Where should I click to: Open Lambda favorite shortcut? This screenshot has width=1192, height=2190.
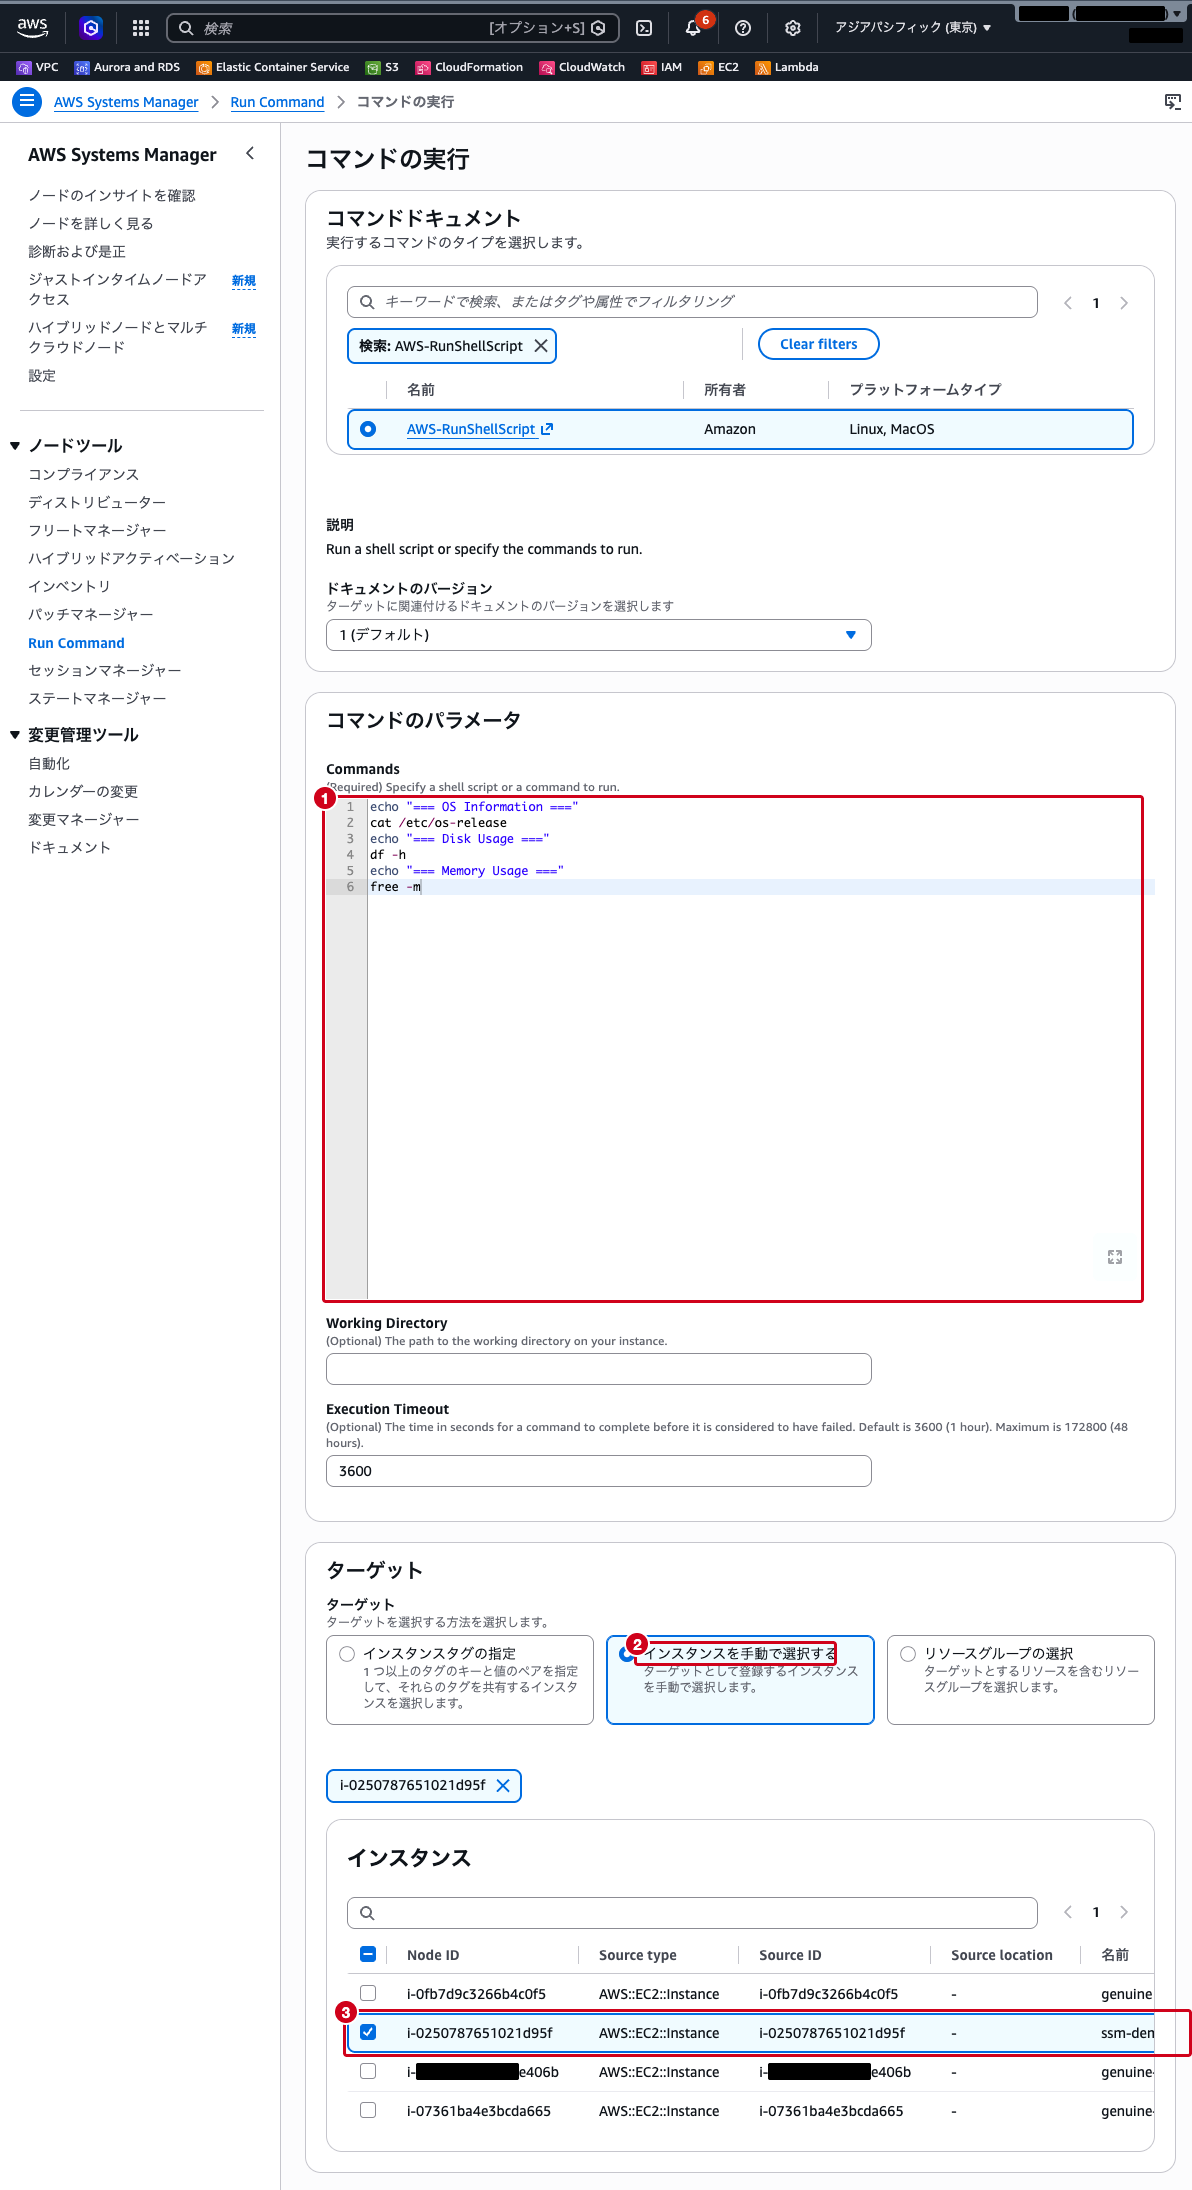787,67
